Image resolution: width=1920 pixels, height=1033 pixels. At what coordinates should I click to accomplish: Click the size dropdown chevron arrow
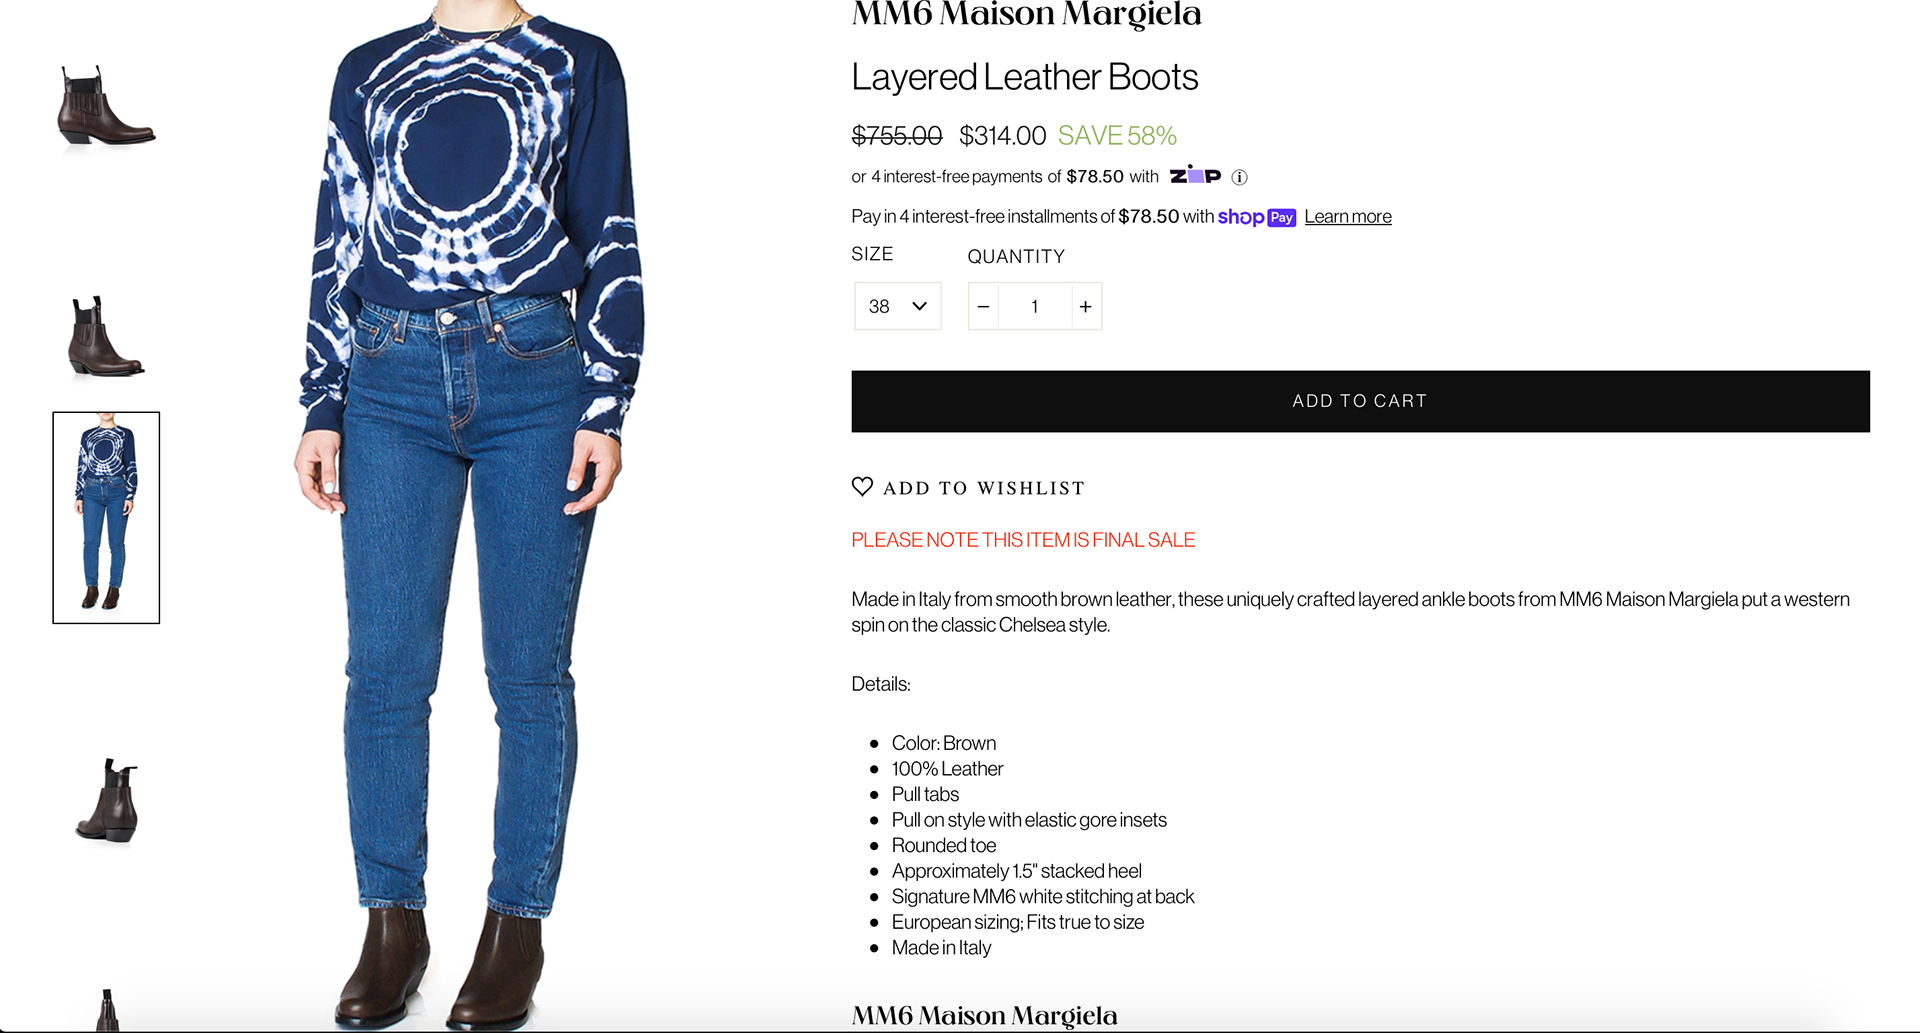click(x=920, y=306)
